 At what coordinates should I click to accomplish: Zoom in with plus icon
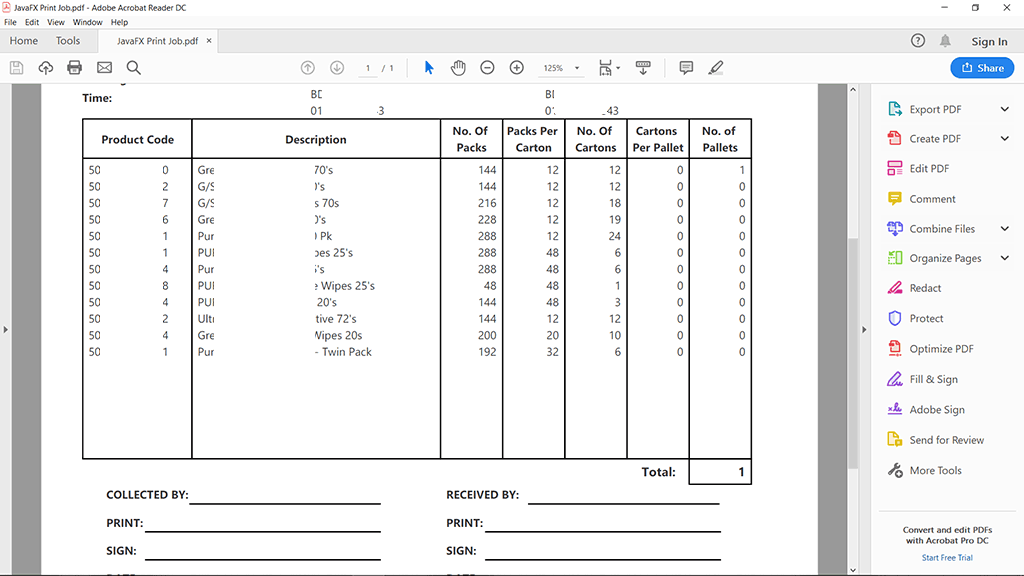(517, 67)
